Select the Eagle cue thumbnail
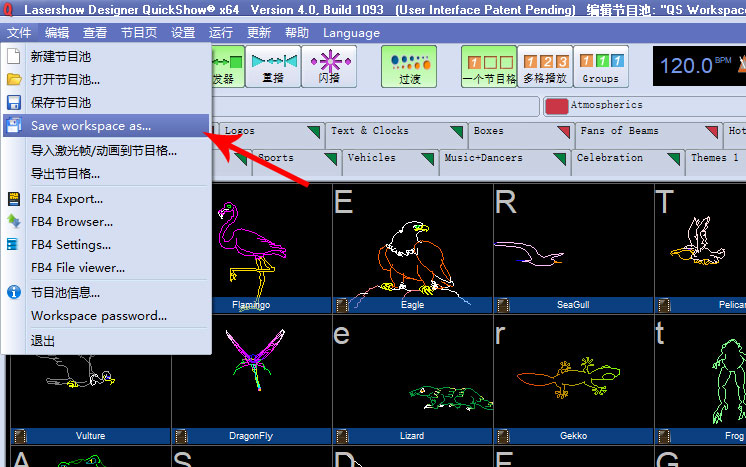This screenshot has width=746, height=467. tap(412, 249)
